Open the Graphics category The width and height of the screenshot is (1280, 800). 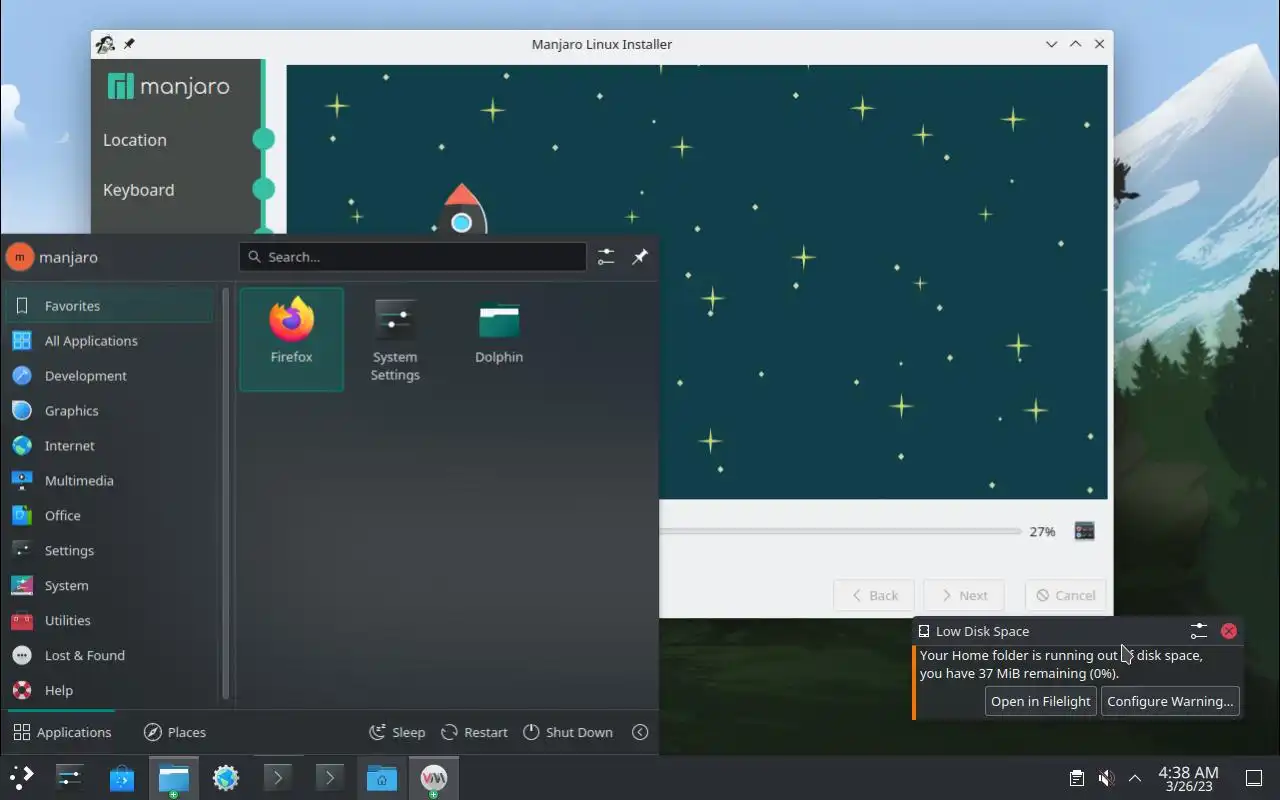110,411
